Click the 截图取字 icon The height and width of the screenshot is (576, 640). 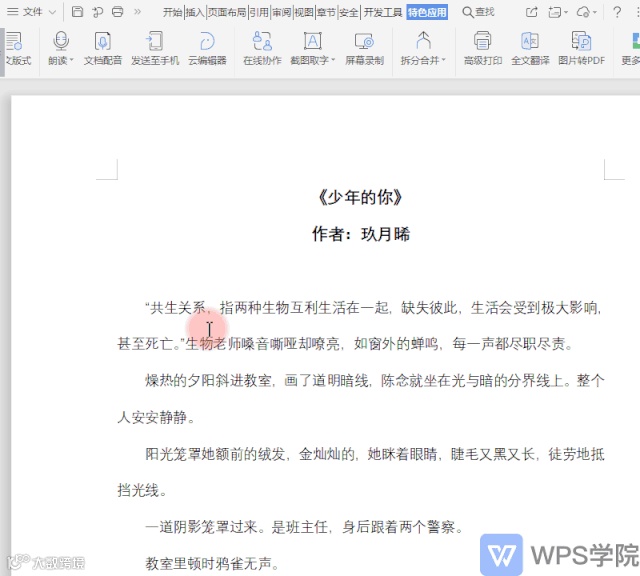313,41
